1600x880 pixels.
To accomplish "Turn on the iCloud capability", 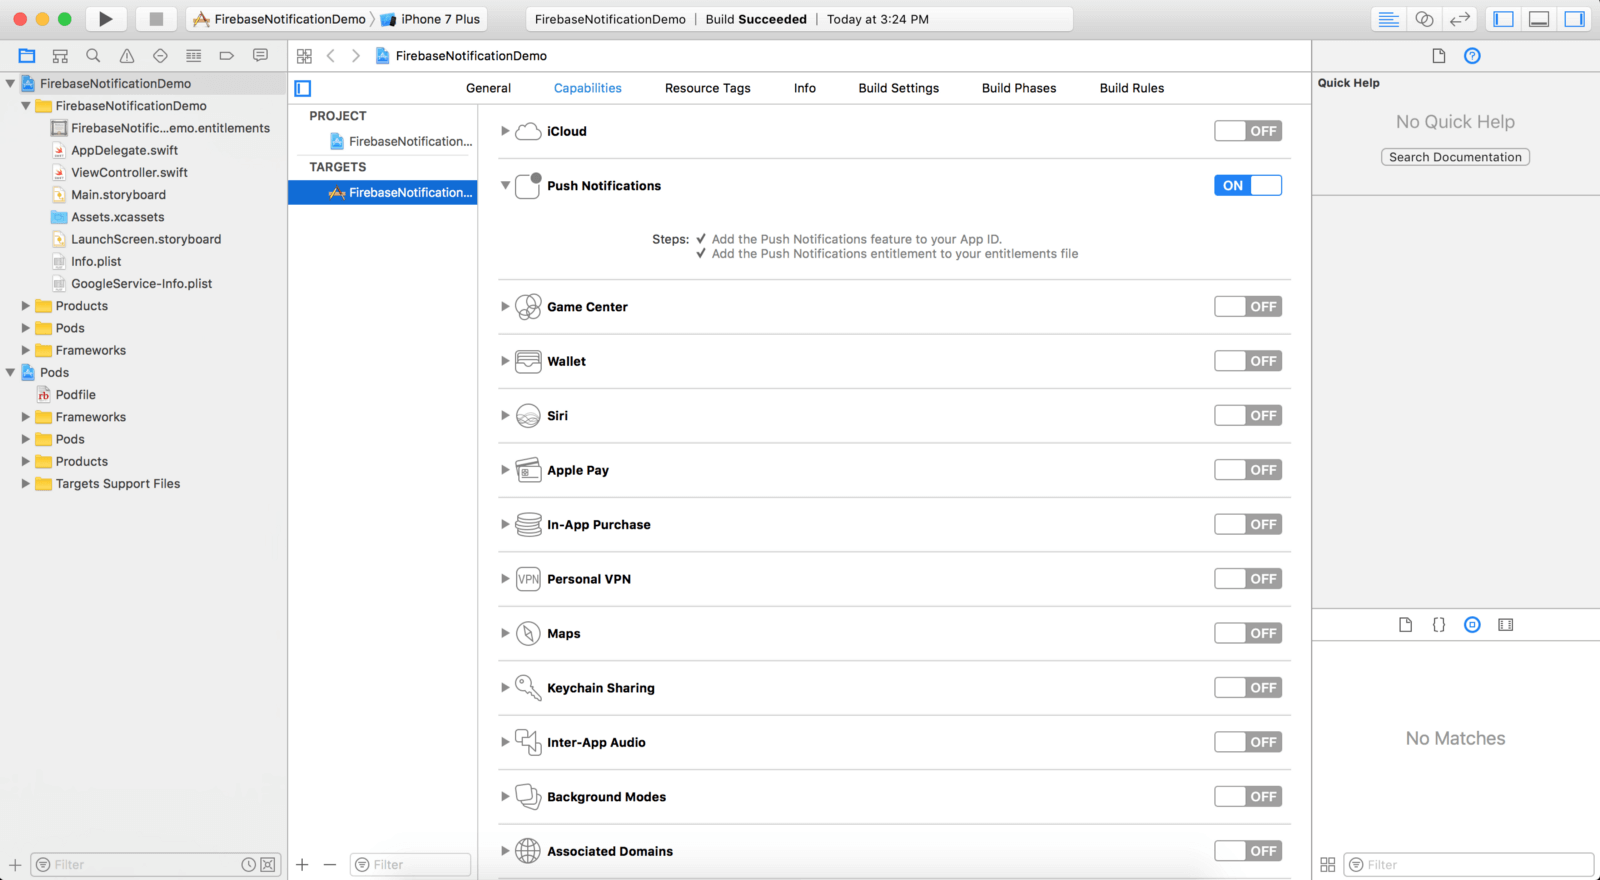I will pyautogui.click(x=1248, y=131).
